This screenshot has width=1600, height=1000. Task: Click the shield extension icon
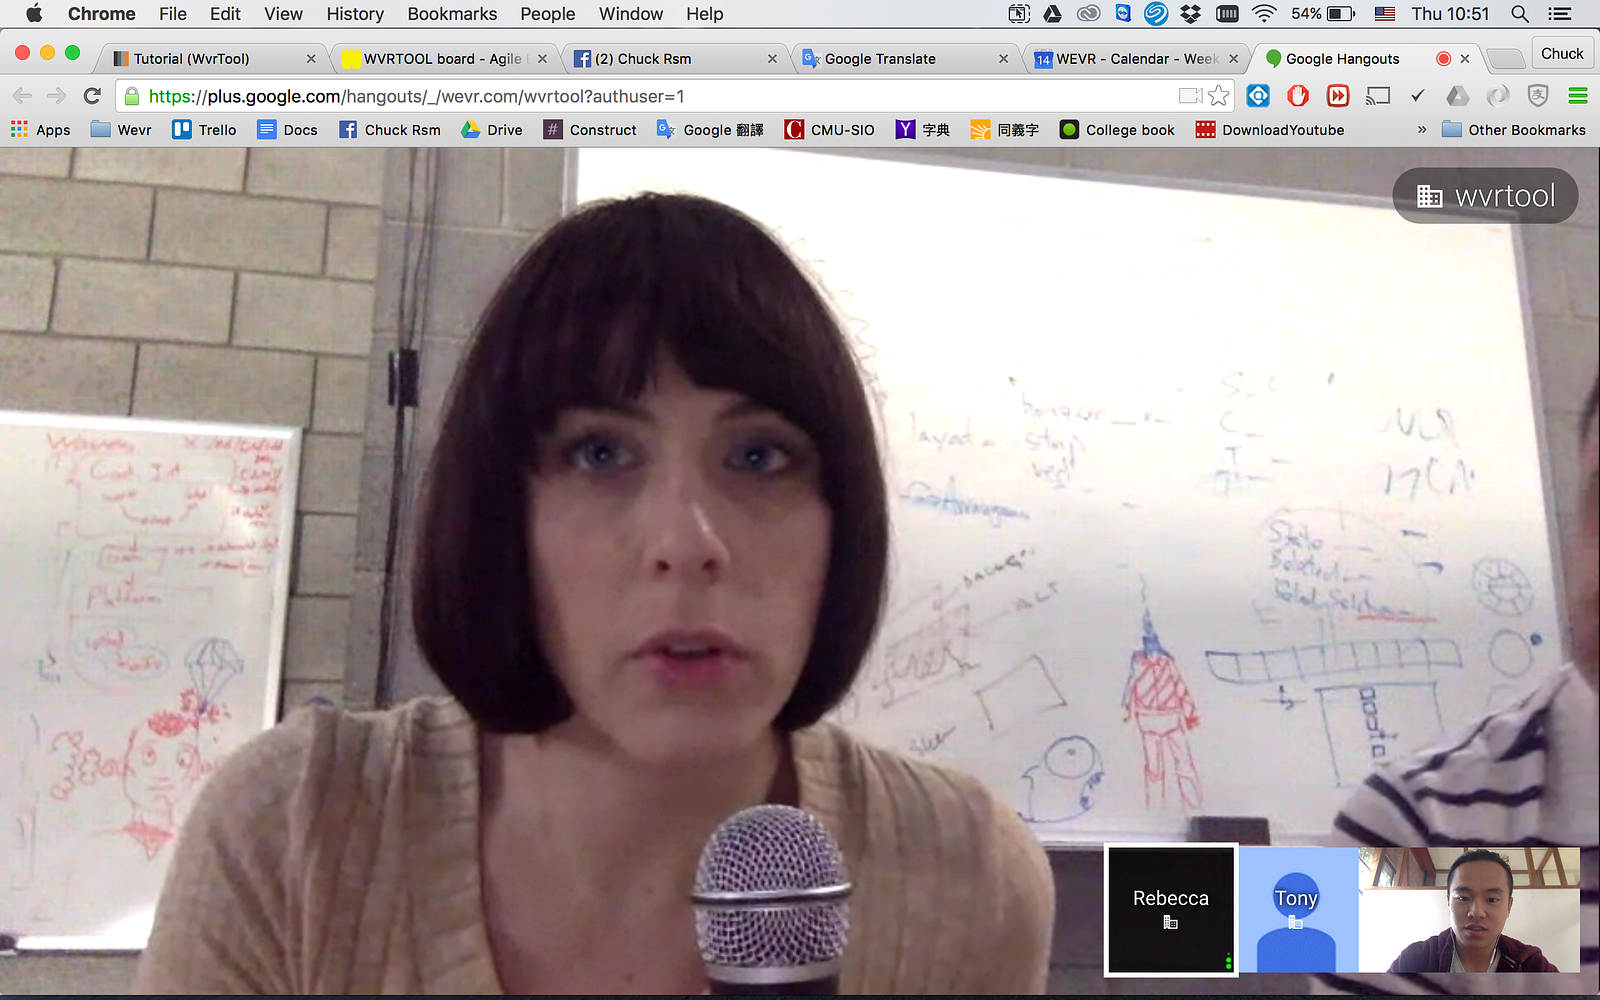pyautogui.click(x=1538, y=96)
